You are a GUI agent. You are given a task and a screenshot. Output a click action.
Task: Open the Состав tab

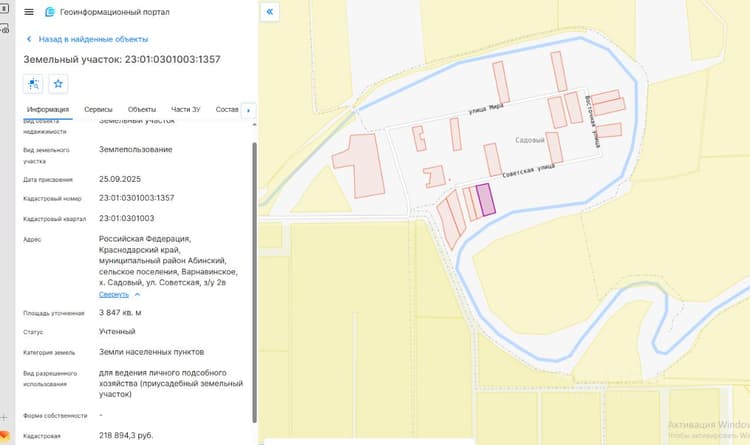[227, 110]
